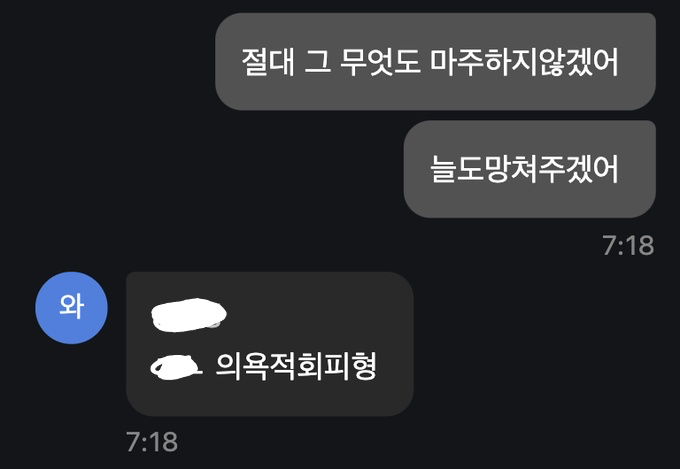Click empty space right of the upper scribble
The width and height of the screenshot is (680, 469).
click(x=317, y=315)
